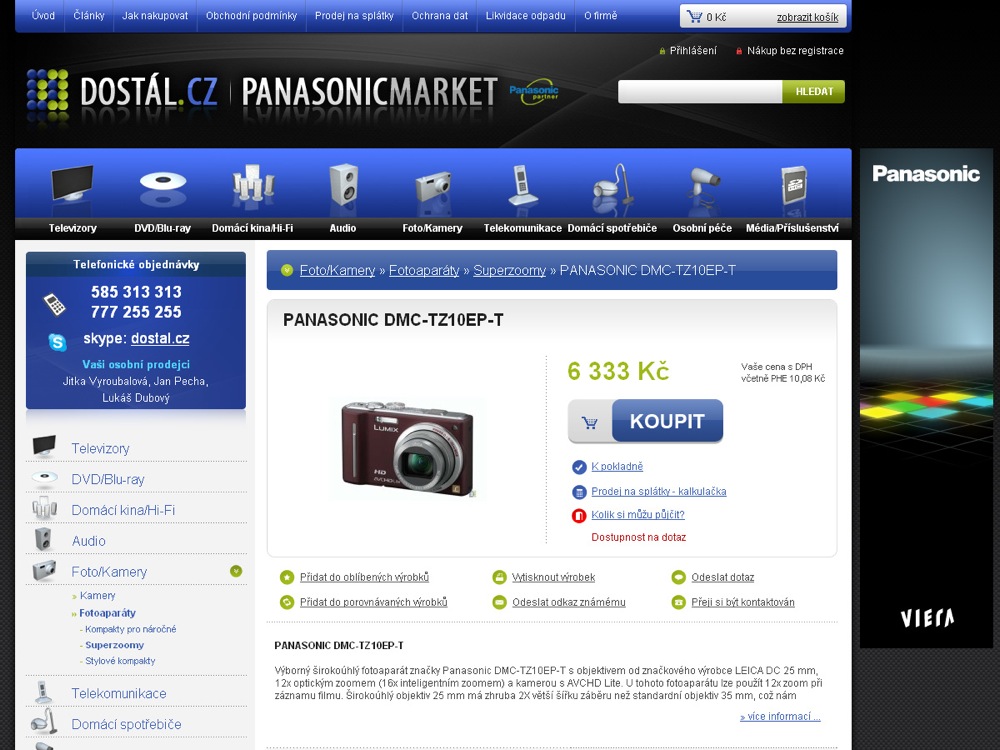1000x750 pixels.
Task: Choose the Osobní péče hair dryer icon
Action: pos(702,186)
